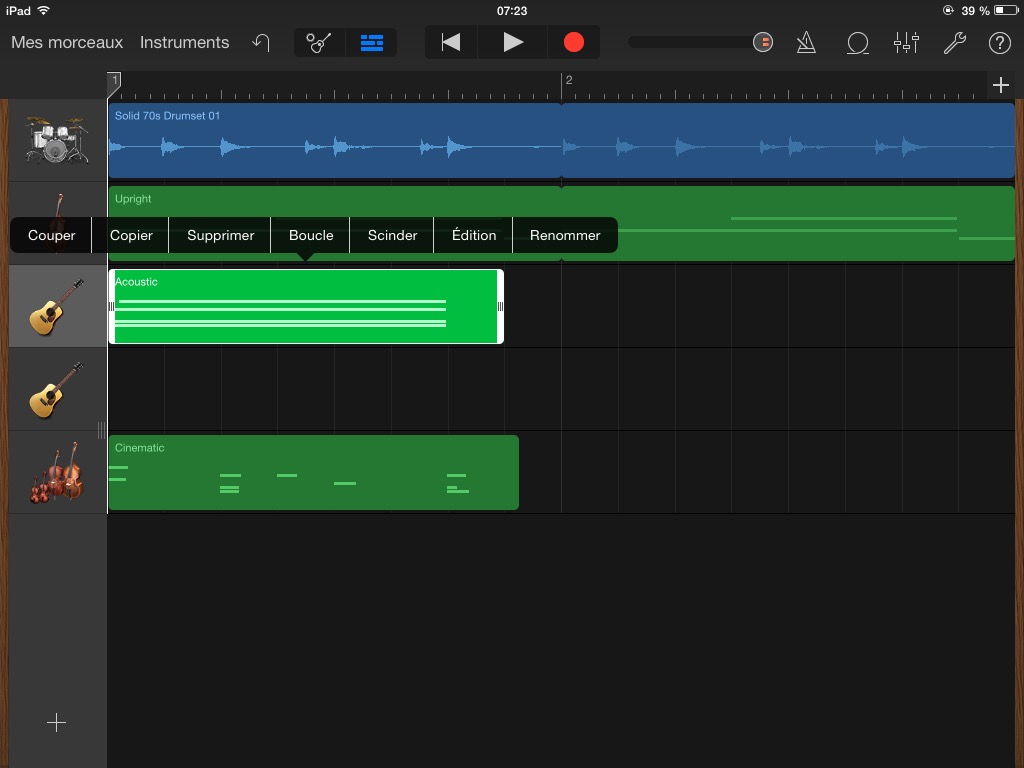Open the track mixer controls
The height and width of the screenshot is (768, 1024).
(x=906, y=43)
